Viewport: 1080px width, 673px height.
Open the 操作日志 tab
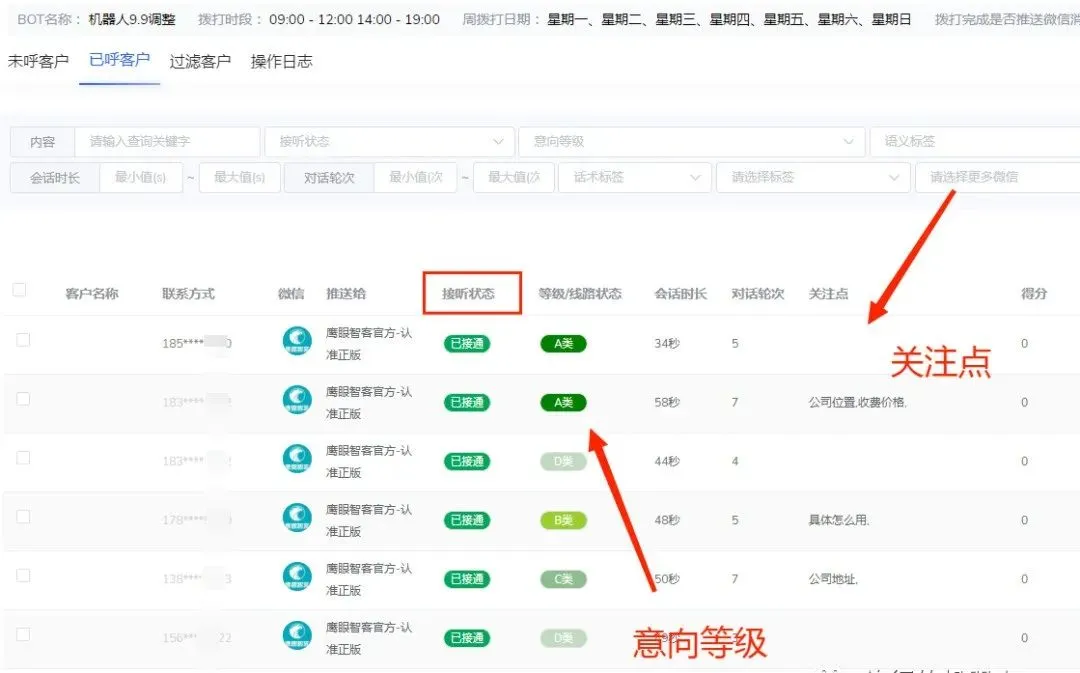282,61
